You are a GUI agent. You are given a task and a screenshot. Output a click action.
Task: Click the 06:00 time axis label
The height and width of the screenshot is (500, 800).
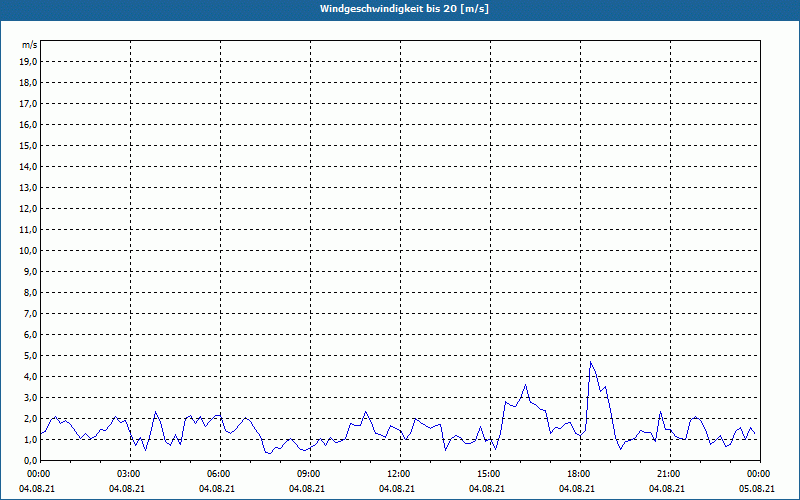click(220, 474)
